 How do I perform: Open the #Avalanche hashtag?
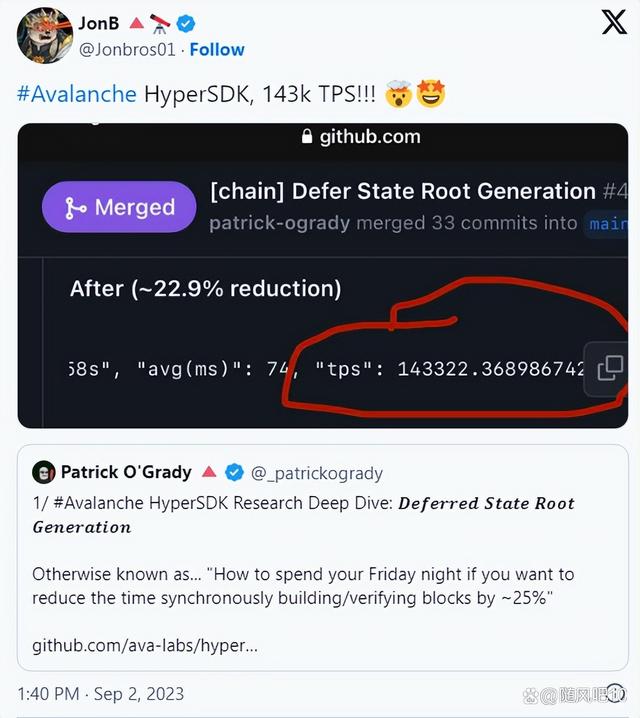click(76, 94)
